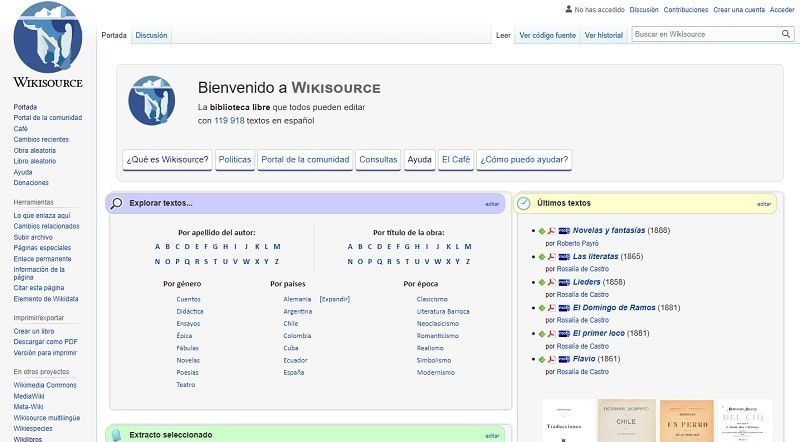The image size is (800, 442).
Task: Select the Portada tab
Action: click(x=114, y=35)
